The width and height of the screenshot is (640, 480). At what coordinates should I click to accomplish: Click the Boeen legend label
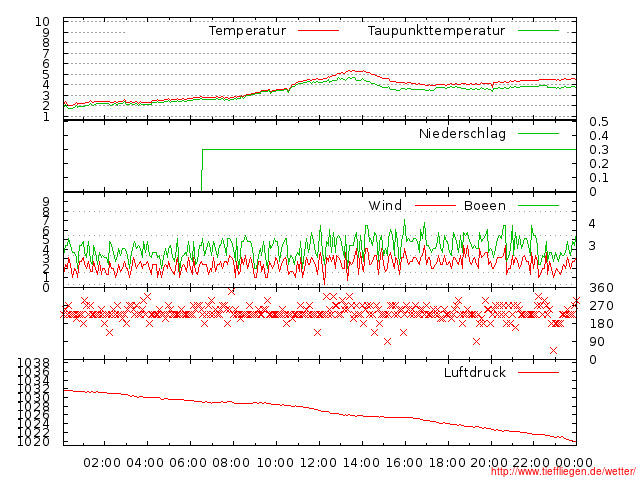(485, 206)
